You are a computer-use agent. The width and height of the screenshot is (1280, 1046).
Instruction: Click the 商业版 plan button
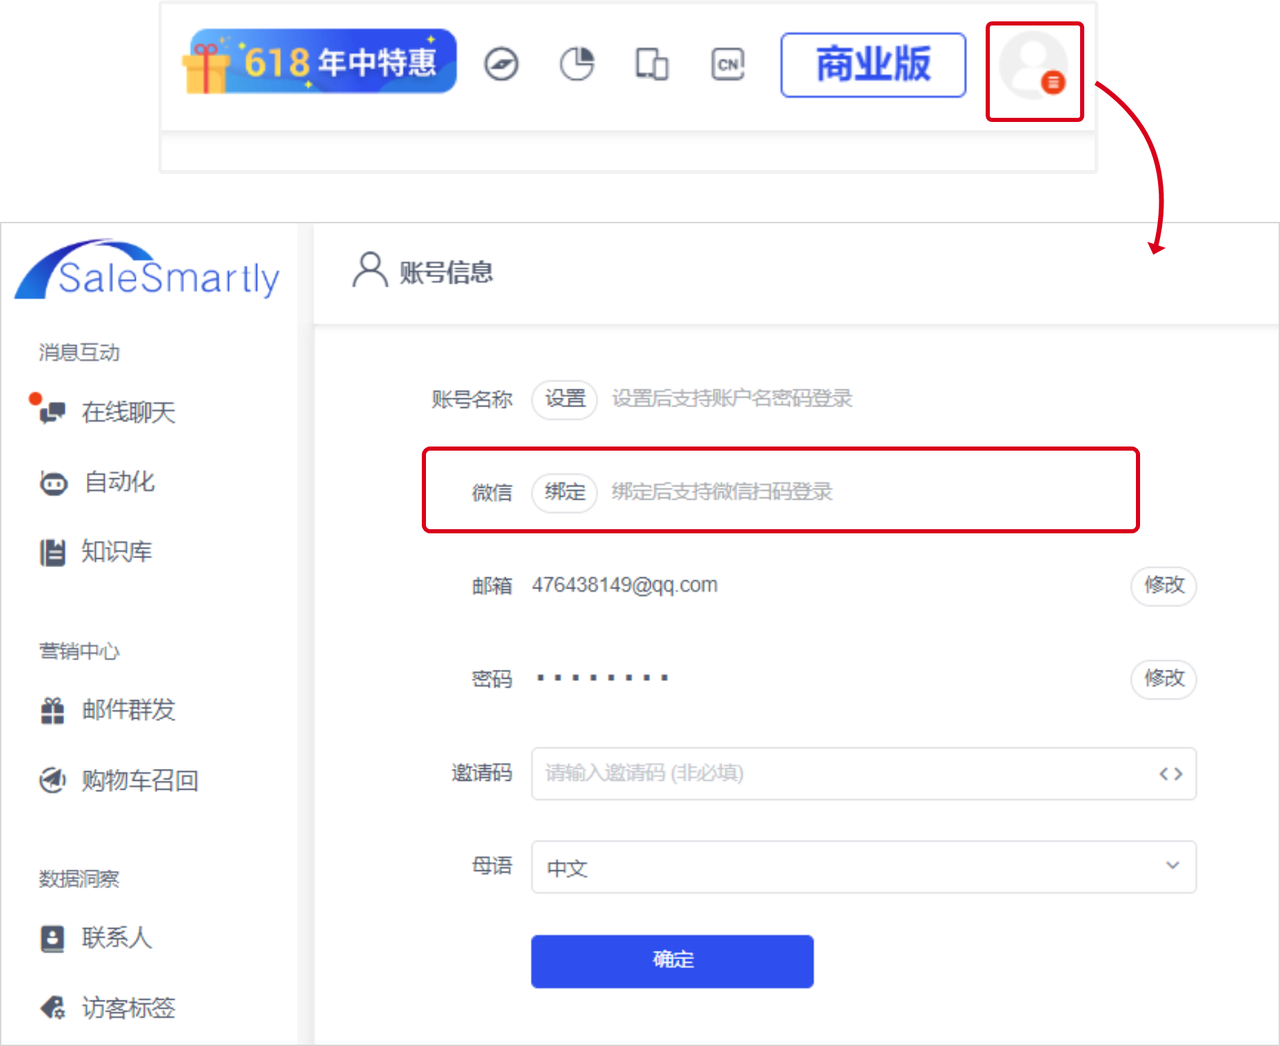pos(873,65)
